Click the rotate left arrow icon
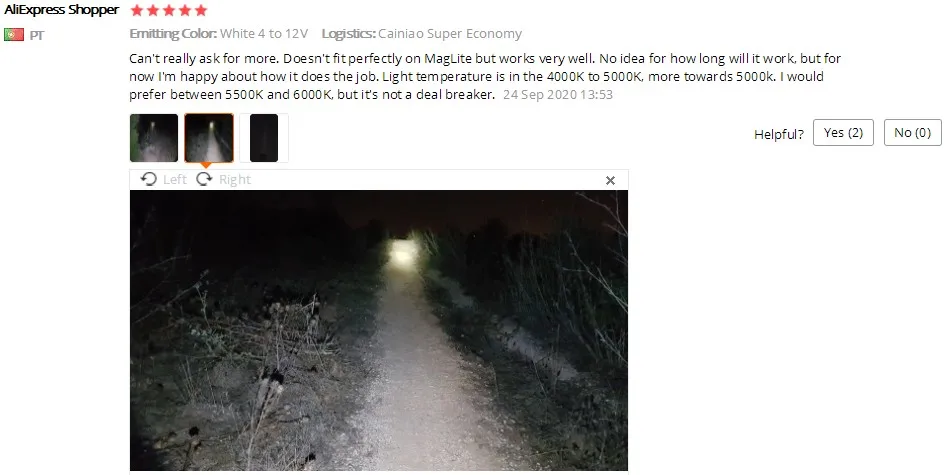Image resolution: width=944 pixels, height=475 pixels. (x=148, y=179)
